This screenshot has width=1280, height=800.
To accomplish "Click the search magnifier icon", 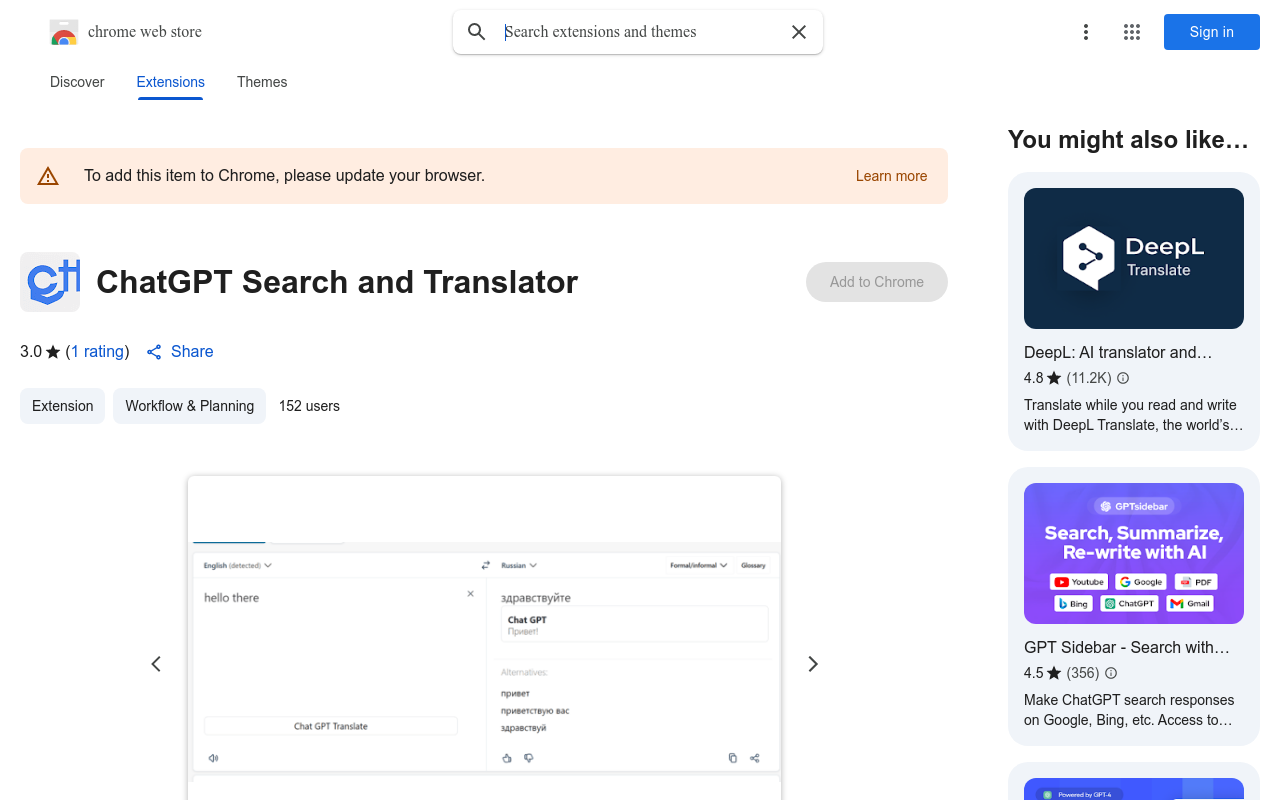I will tap(477, 32).
